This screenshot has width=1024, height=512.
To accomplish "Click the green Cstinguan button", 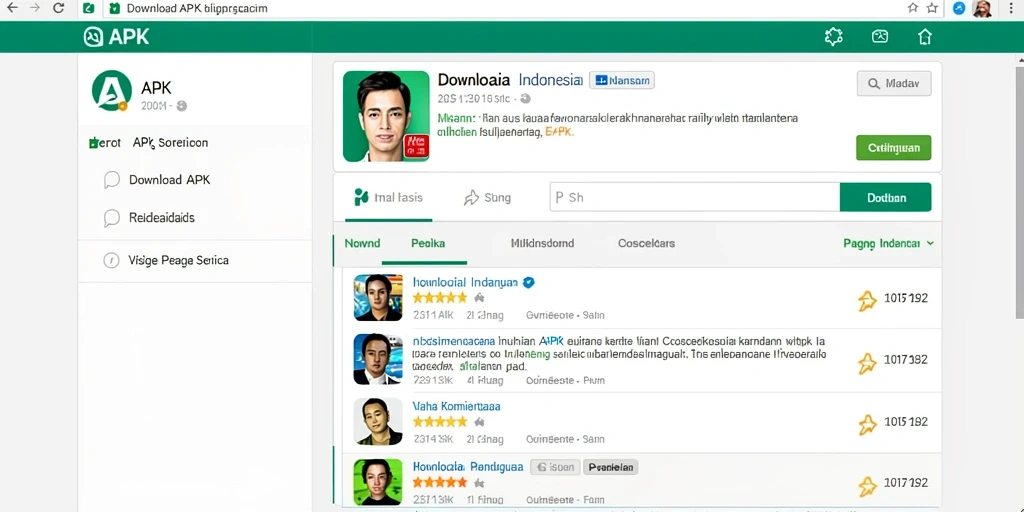I will point(893,148).
